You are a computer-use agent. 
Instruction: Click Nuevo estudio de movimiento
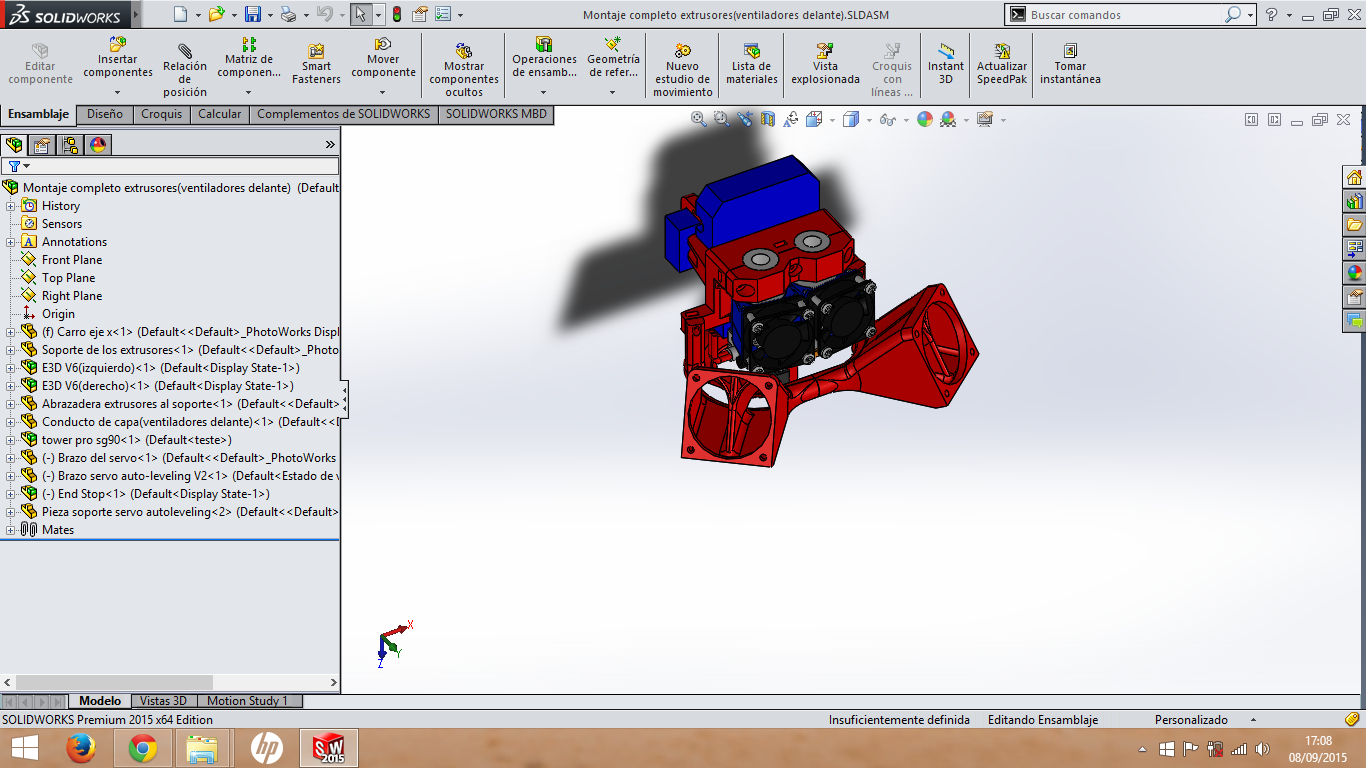pos(682,72)
